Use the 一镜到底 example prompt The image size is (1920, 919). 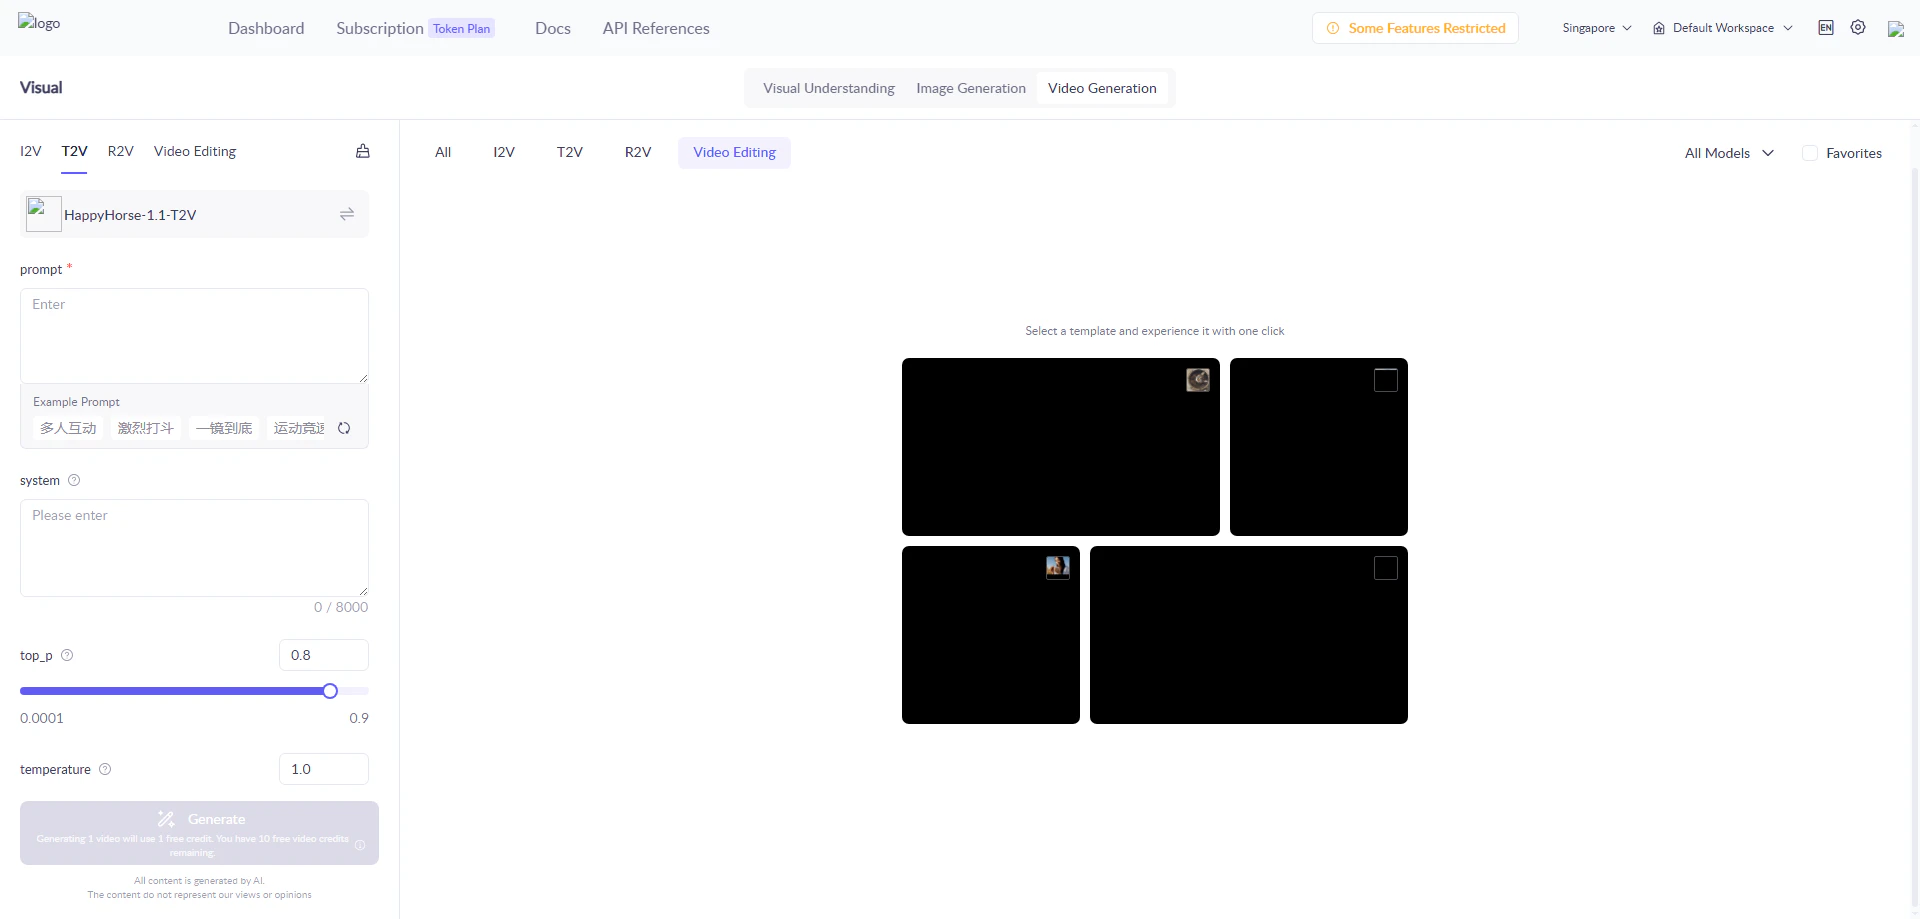[224, 428]
